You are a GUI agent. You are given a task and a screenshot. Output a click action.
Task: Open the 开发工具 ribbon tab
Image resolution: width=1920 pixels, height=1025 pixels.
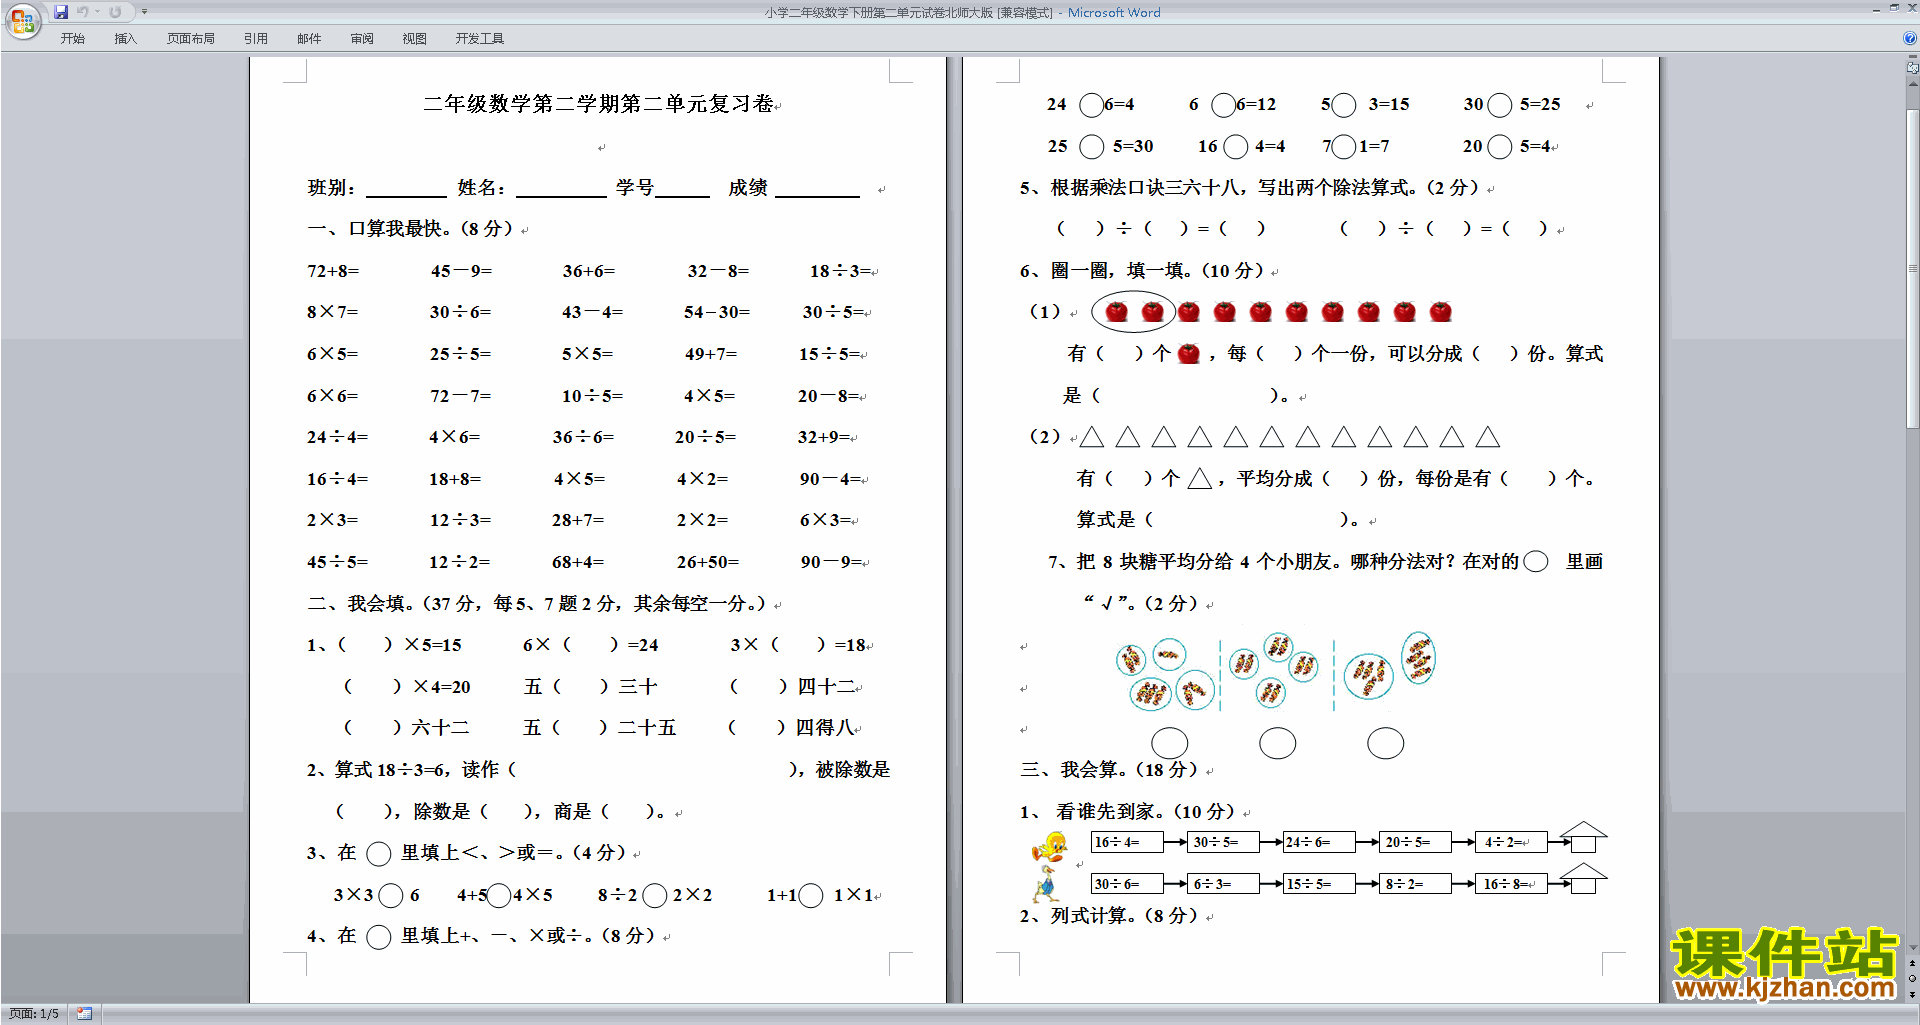480,39
